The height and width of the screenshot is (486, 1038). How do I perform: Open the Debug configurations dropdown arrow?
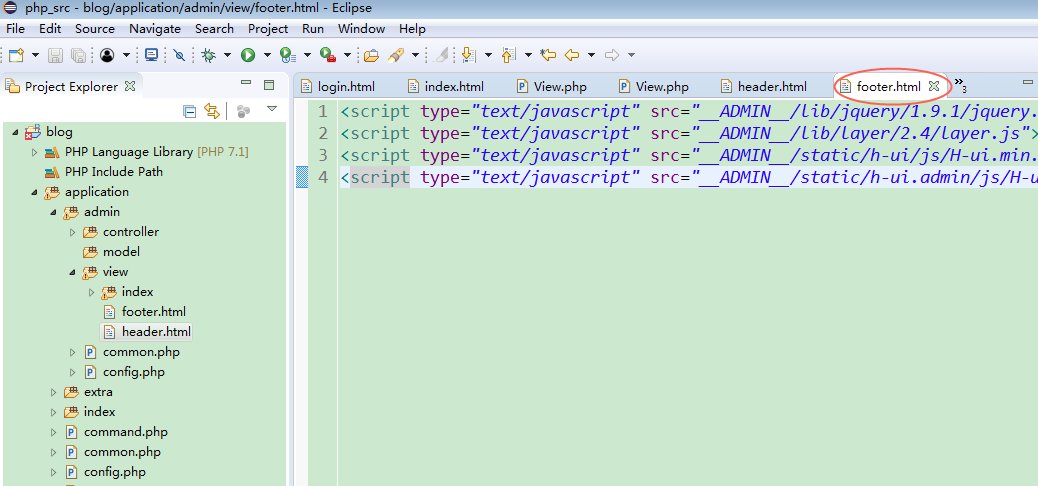point(227,55)
